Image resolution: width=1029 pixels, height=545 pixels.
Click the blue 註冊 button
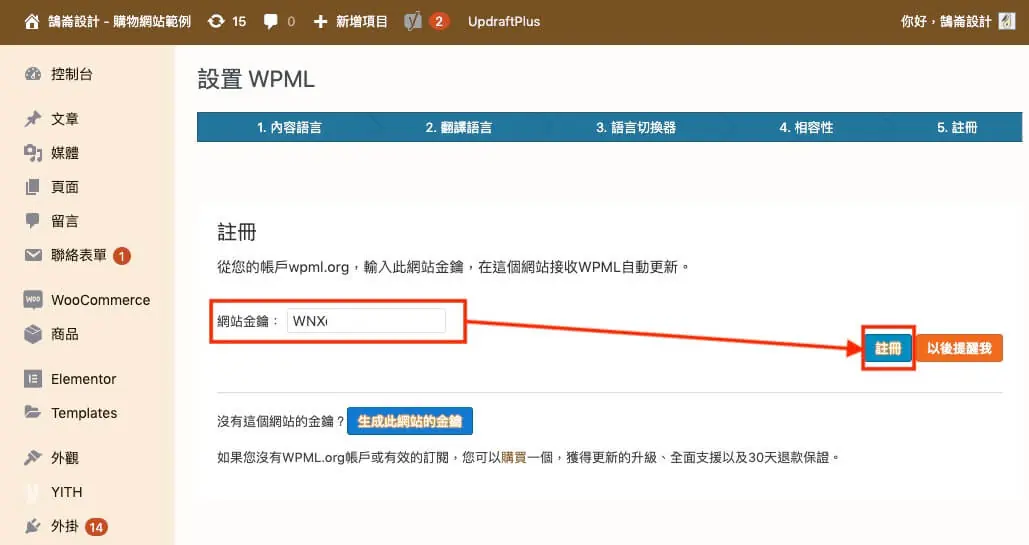coord(888,348)
